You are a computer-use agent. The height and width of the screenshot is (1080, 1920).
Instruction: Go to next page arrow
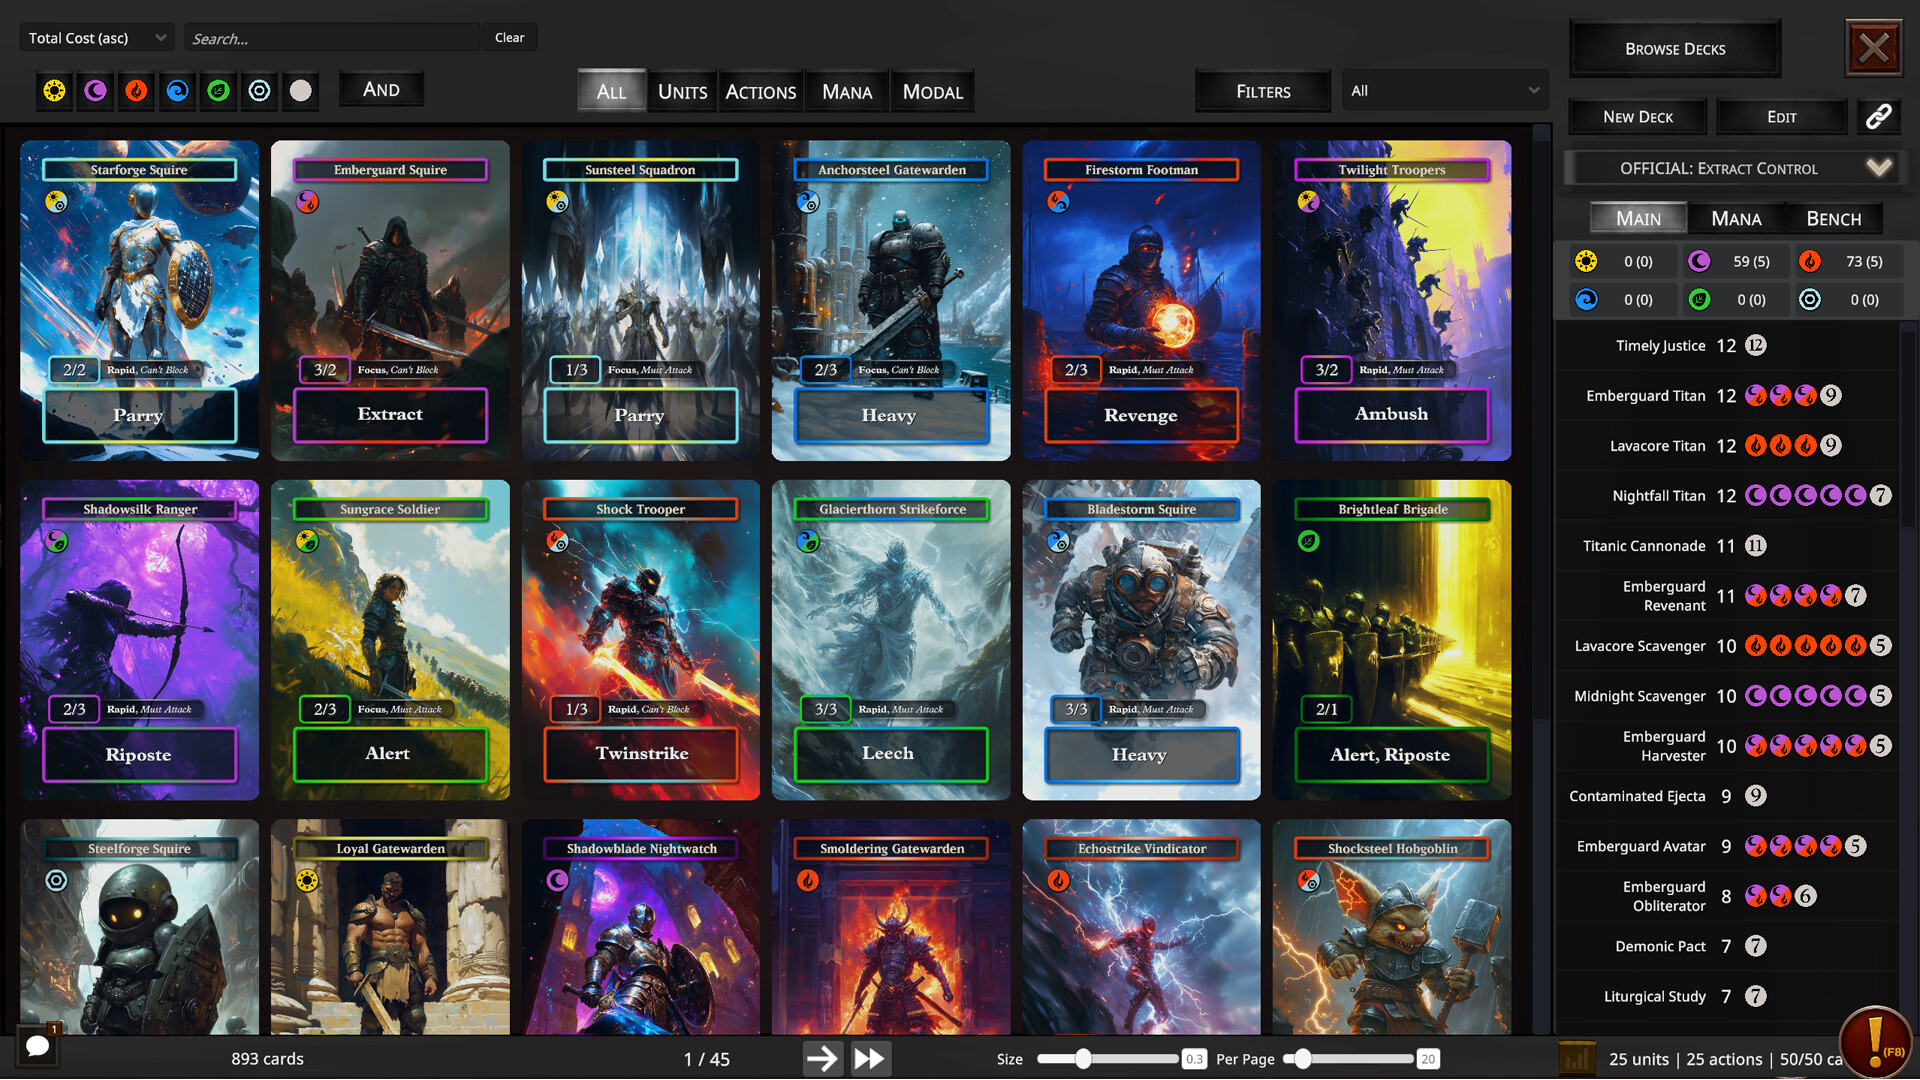point(822,1058)
